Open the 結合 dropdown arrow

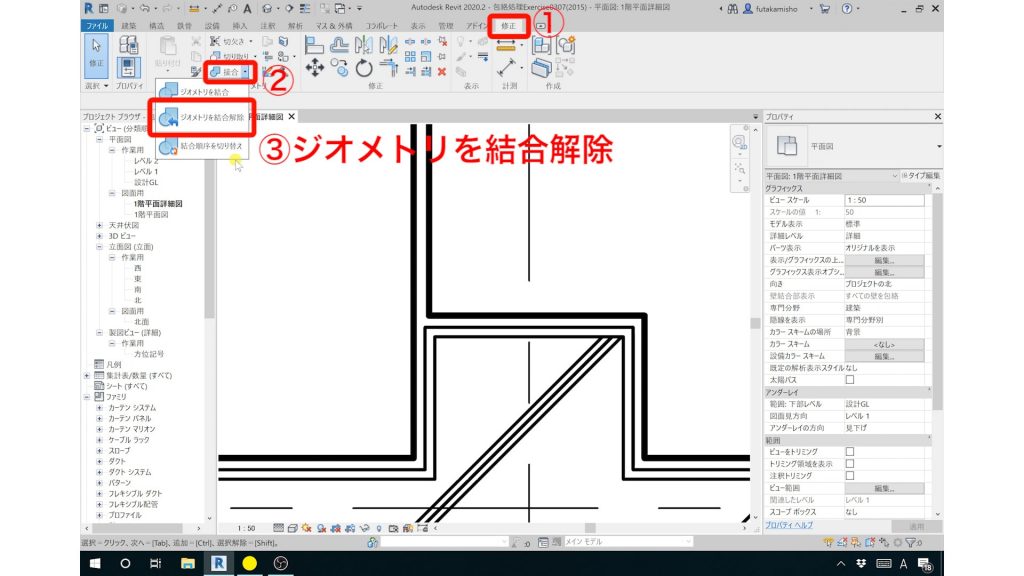tap(245, 71)
